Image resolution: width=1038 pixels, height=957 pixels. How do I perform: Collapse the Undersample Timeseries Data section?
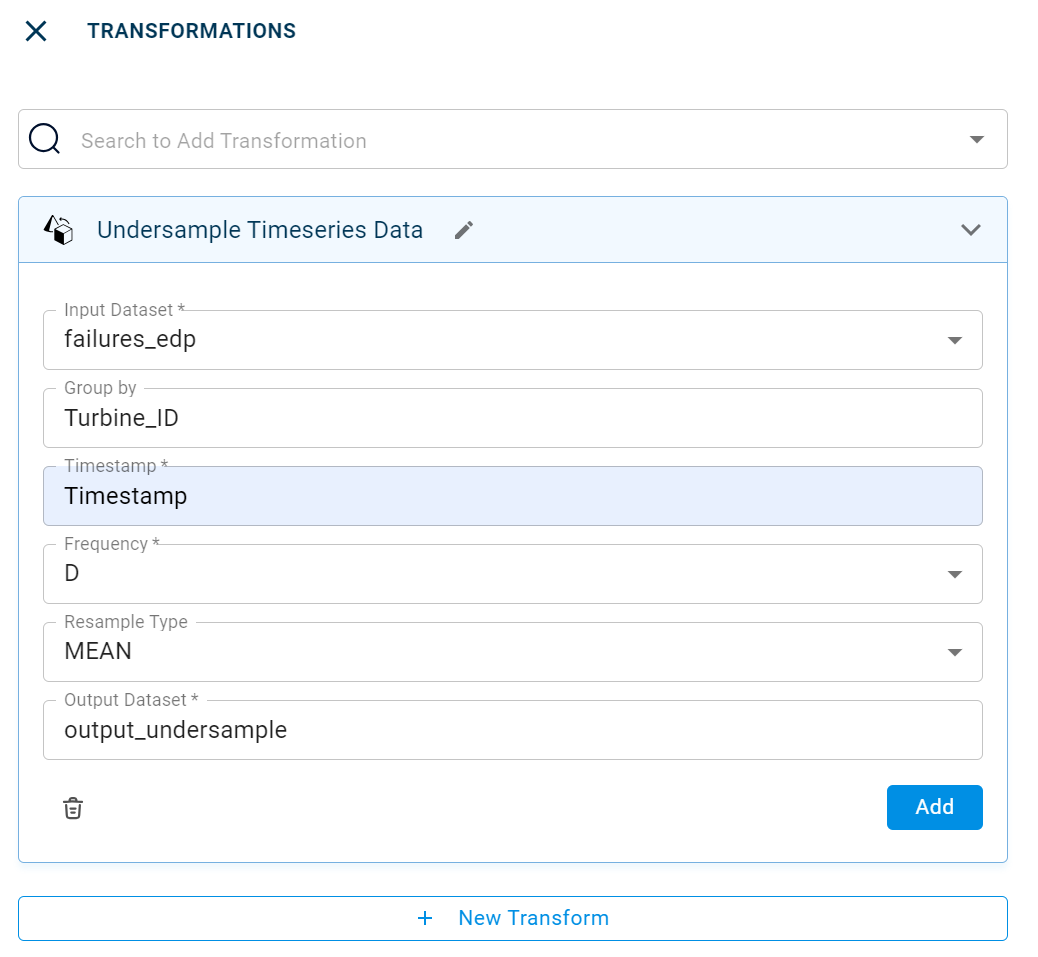(970, 230)
